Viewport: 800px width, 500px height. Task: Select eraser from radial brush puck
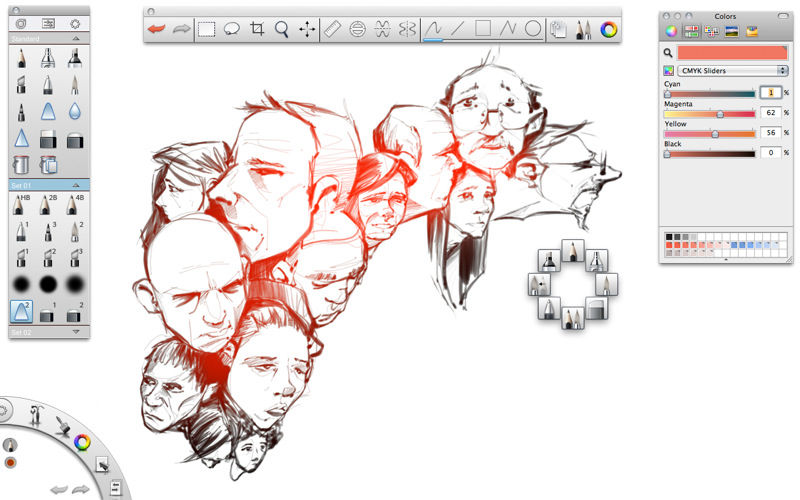tap(596, 308)
